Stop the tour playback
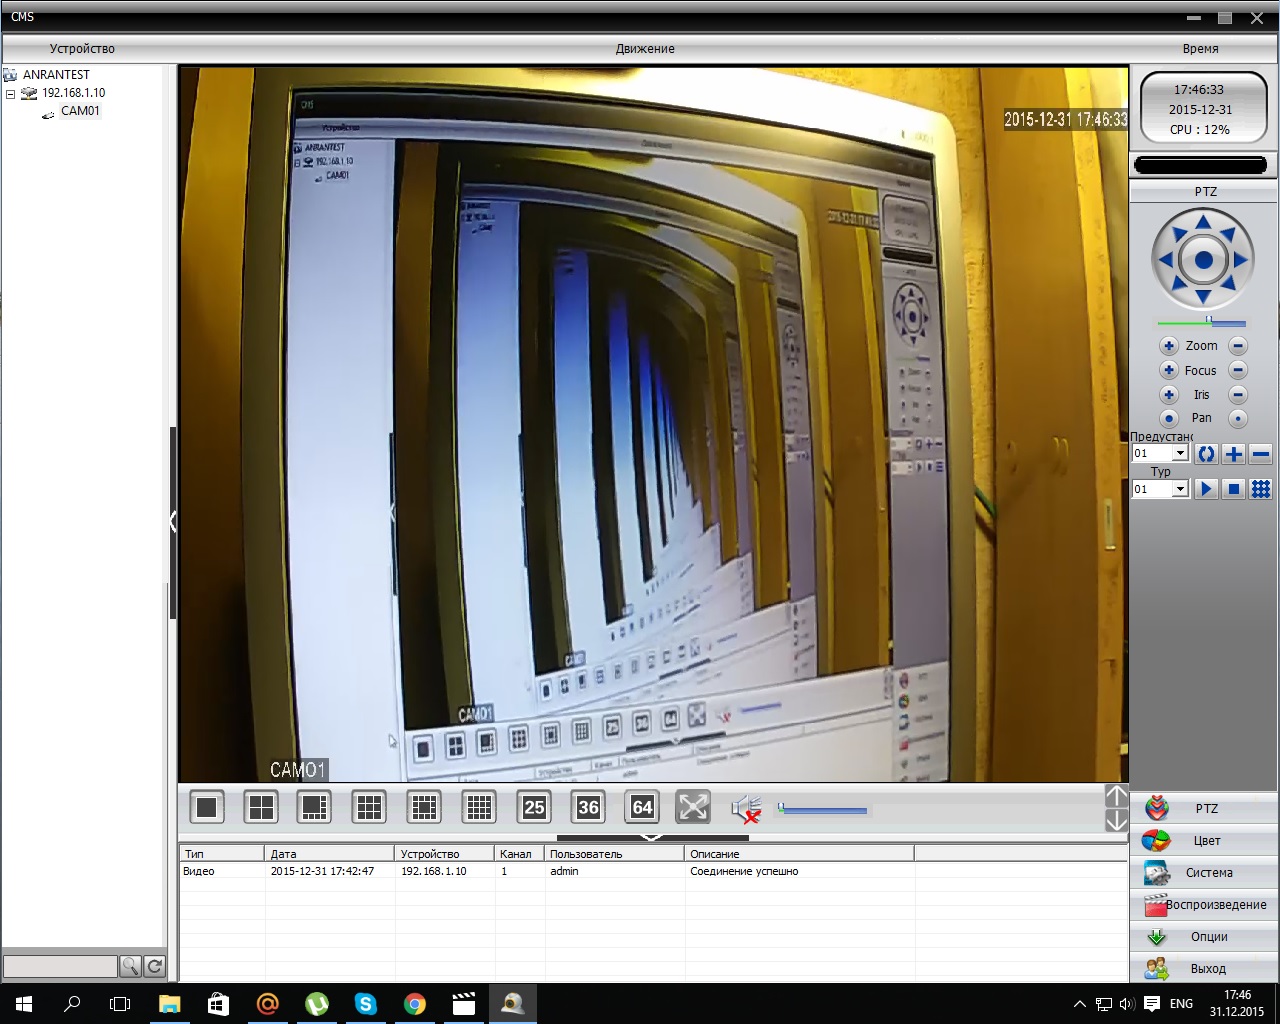Screen dimensions: 1280x1024 (1234, 489)
